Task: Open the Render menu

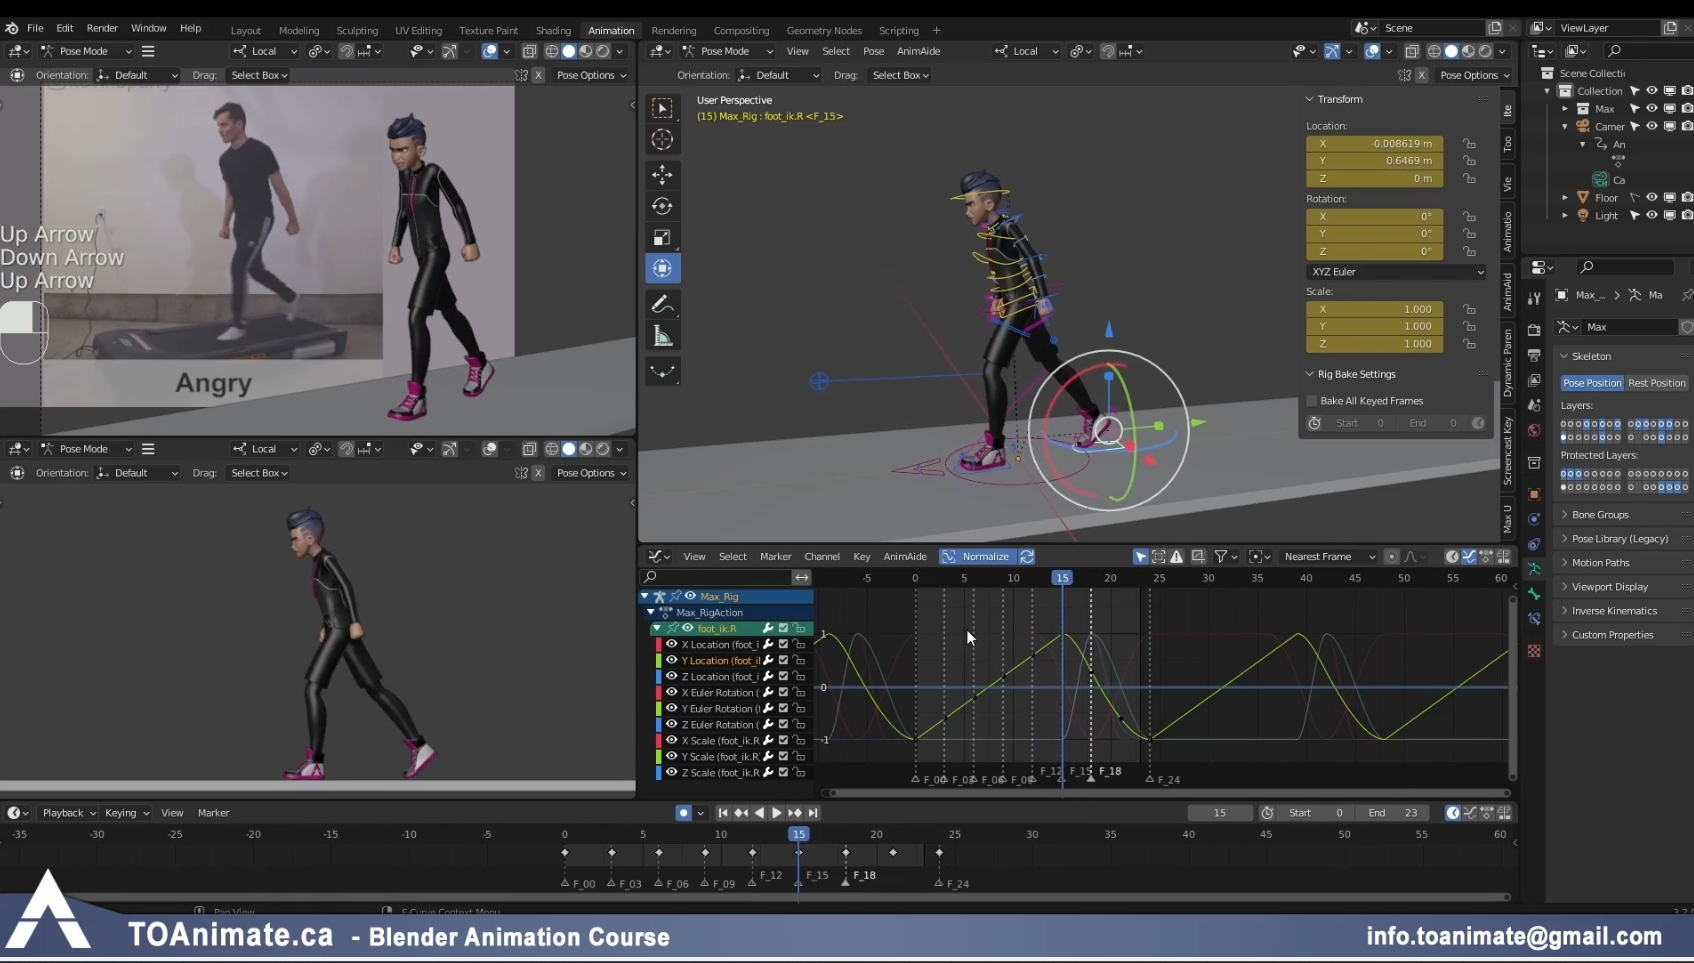Action: pyautogui.click(x=102, y=28)
